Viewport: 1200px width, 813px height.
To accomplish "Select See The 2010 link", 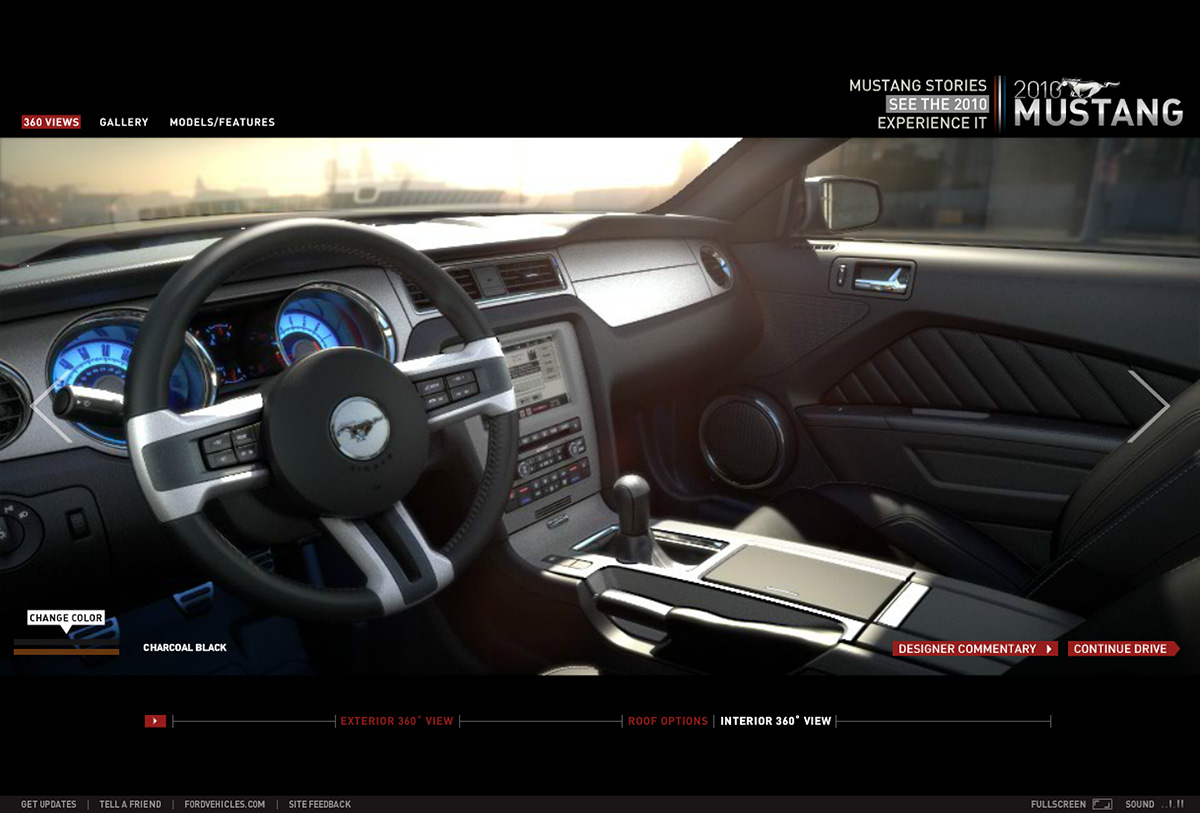I will click(938, 104).
